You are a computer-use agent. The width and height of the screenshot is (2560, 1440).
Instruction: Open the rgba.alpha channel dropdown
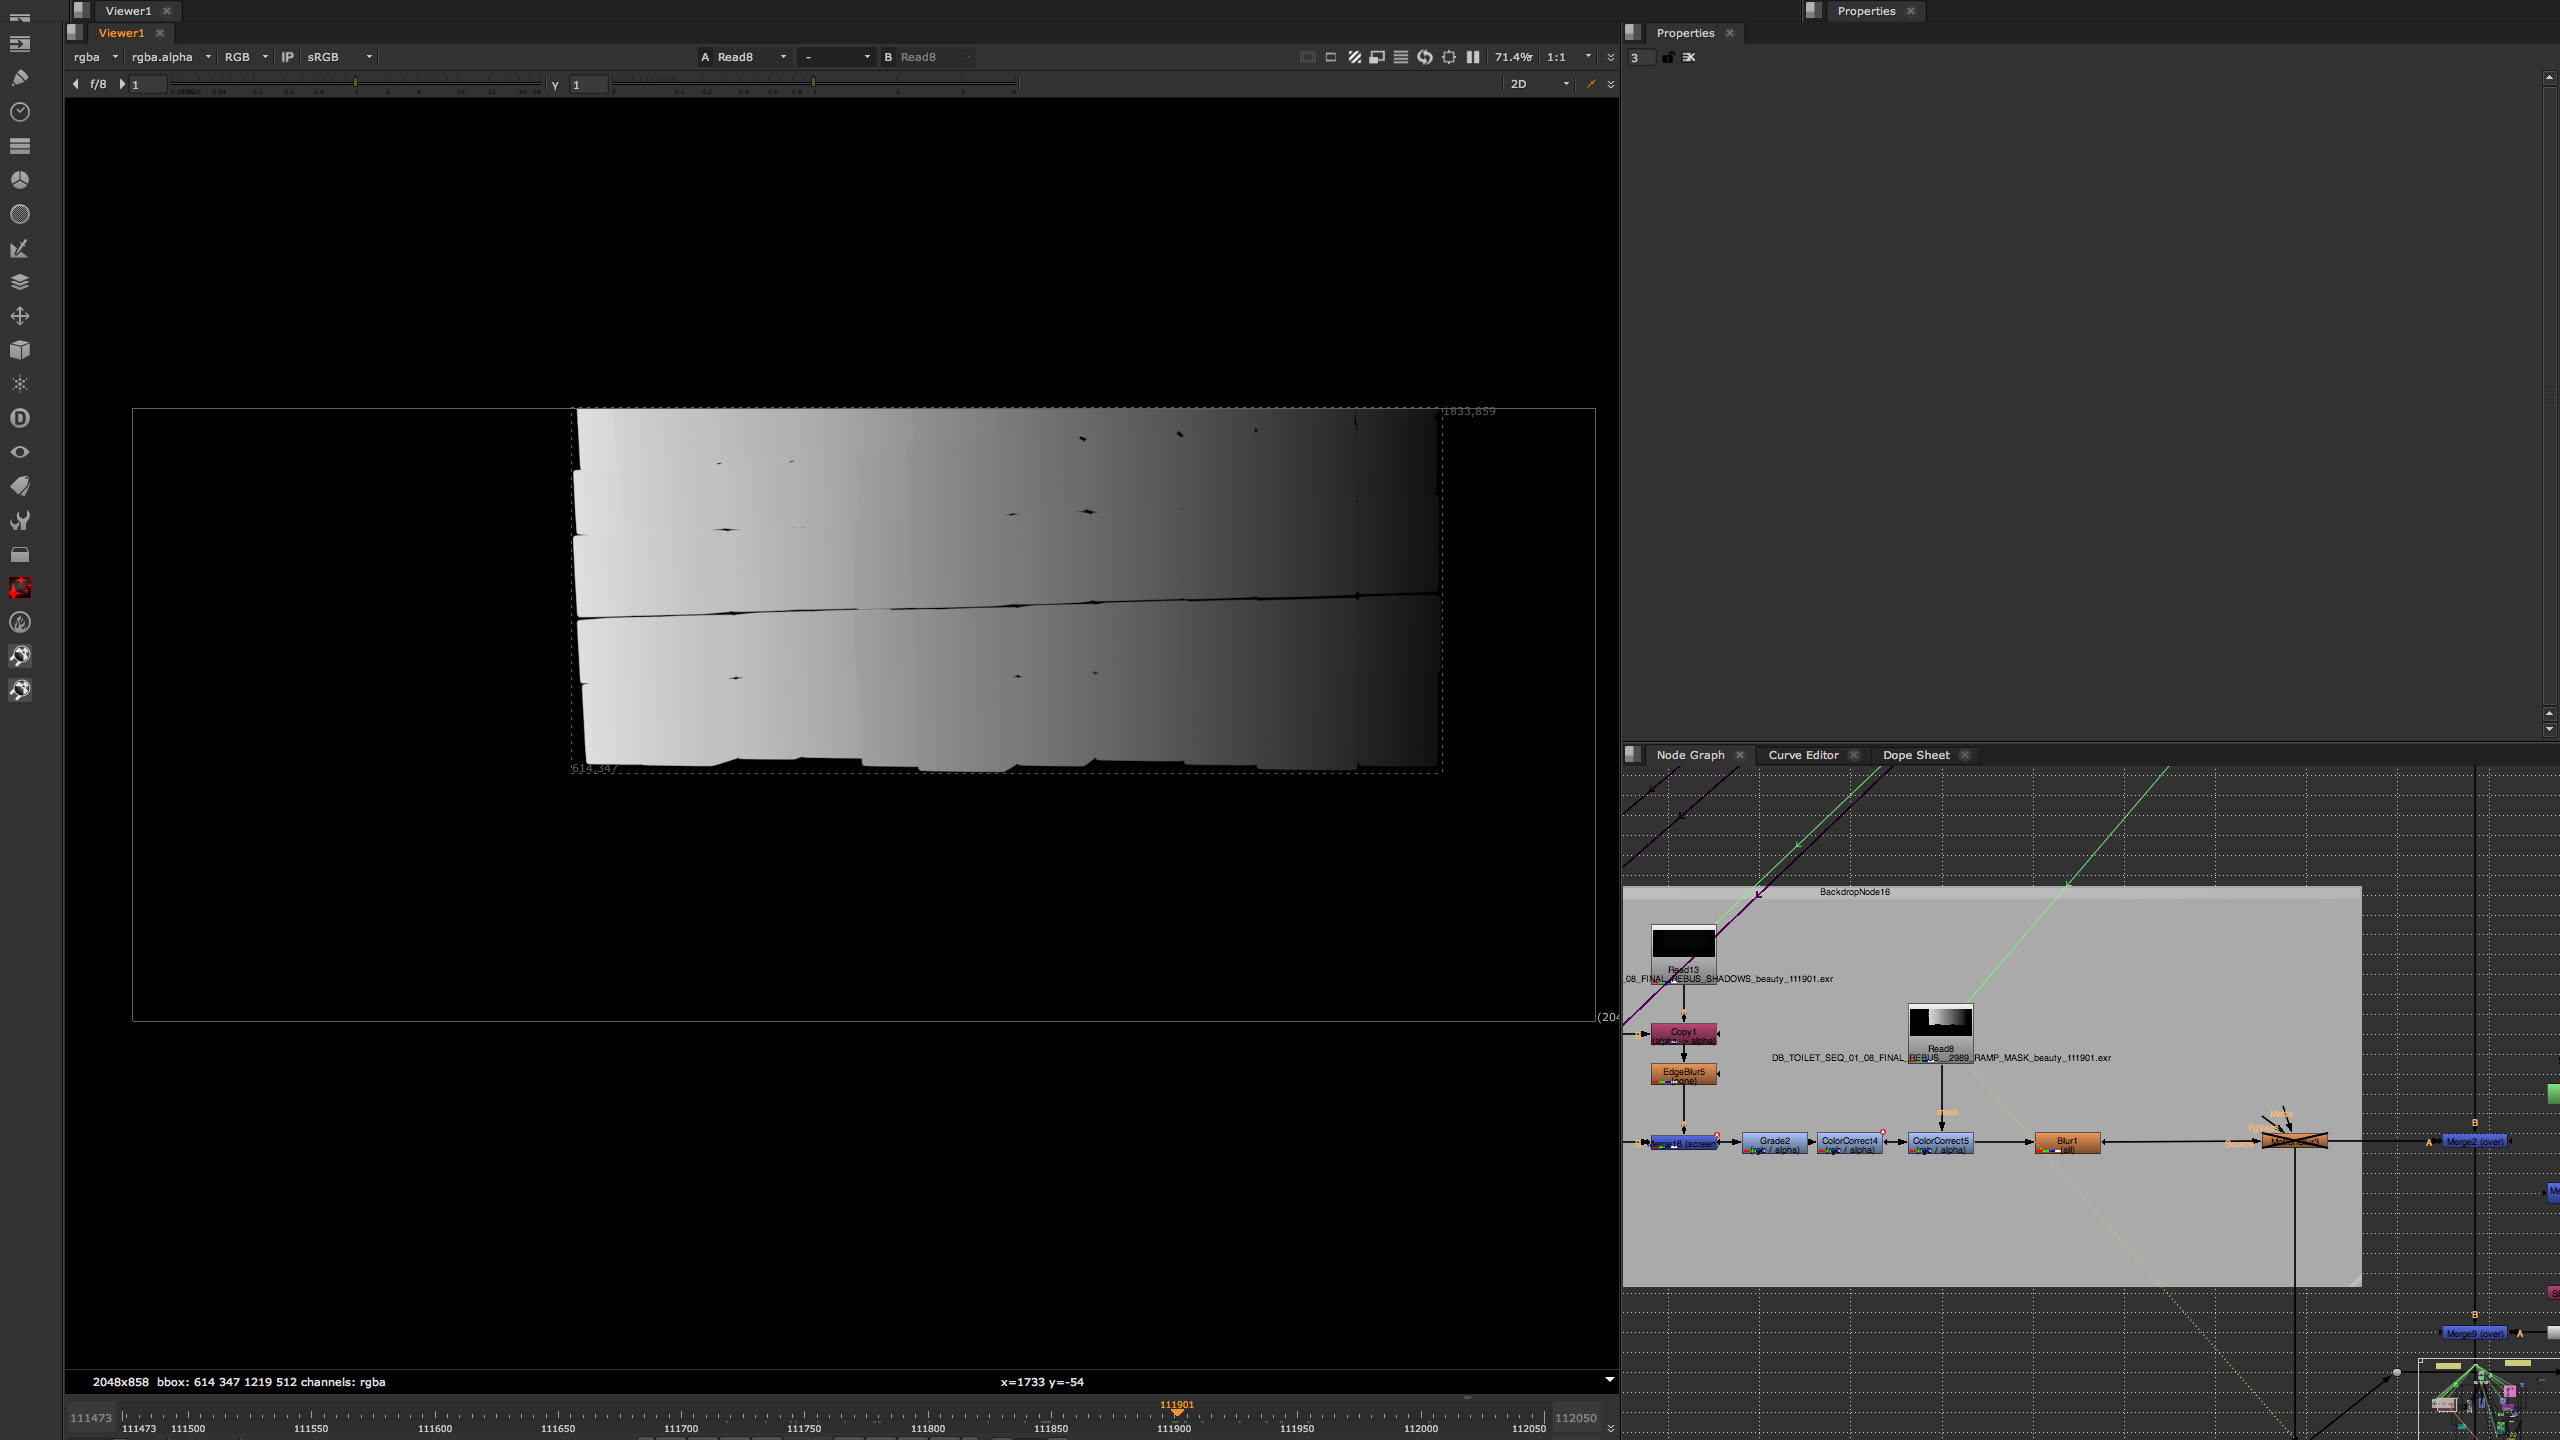coord(171,57)
